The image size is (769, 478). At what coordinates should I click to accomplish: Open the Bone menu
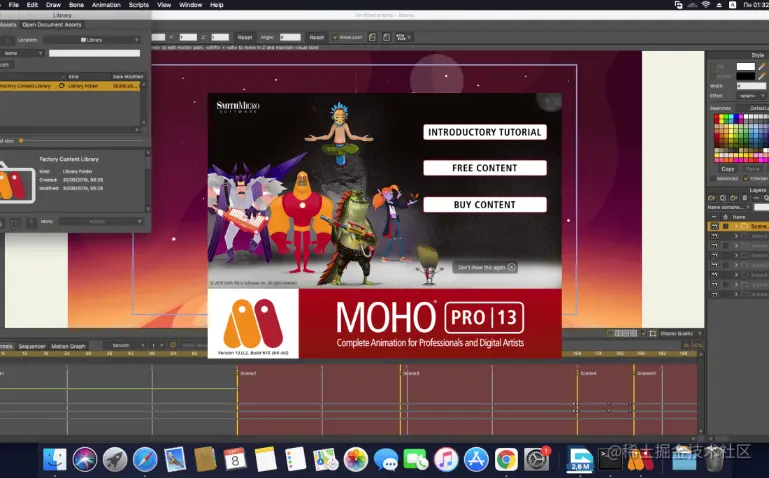[x=76, y=5]
